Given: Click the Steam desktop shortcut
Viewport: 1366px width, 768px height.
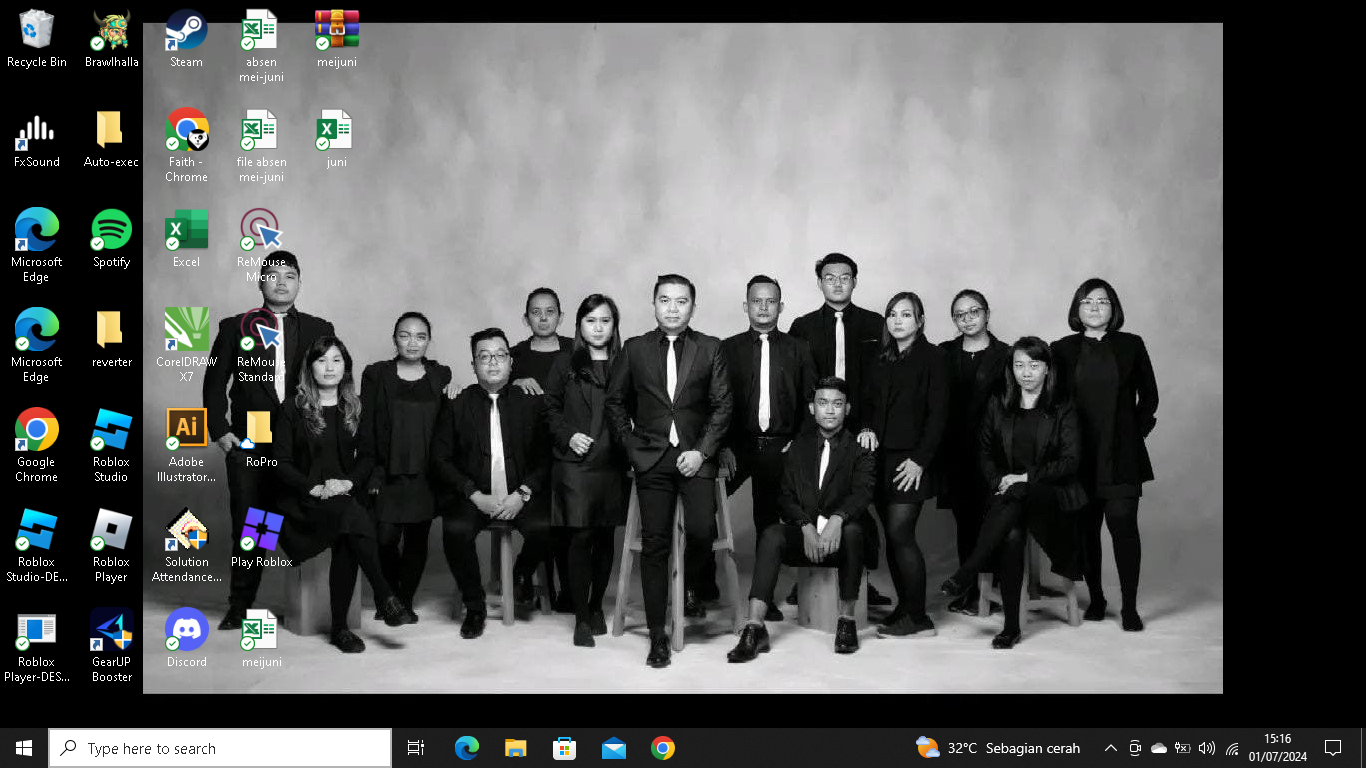Looking at the screenshot, I should 186,39.
